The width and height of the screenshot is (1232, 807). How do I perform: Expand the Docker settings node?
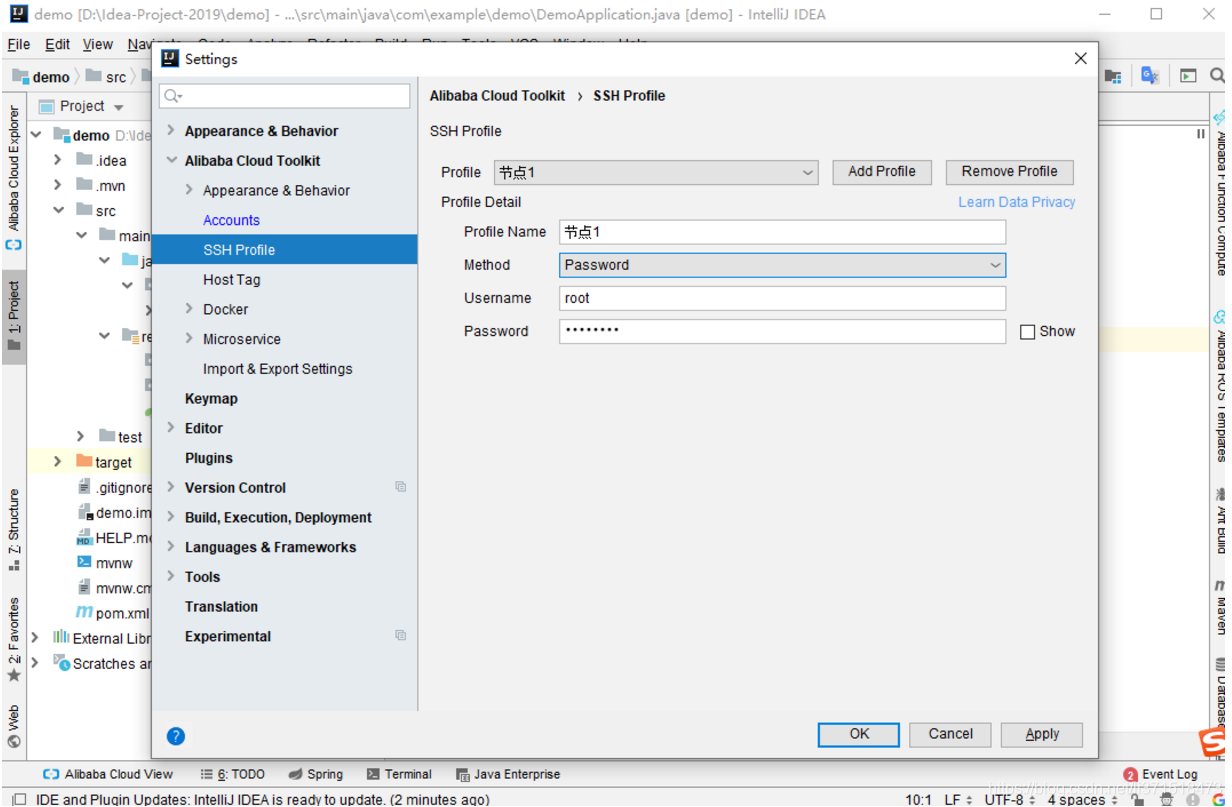click(x=189, y=309)
